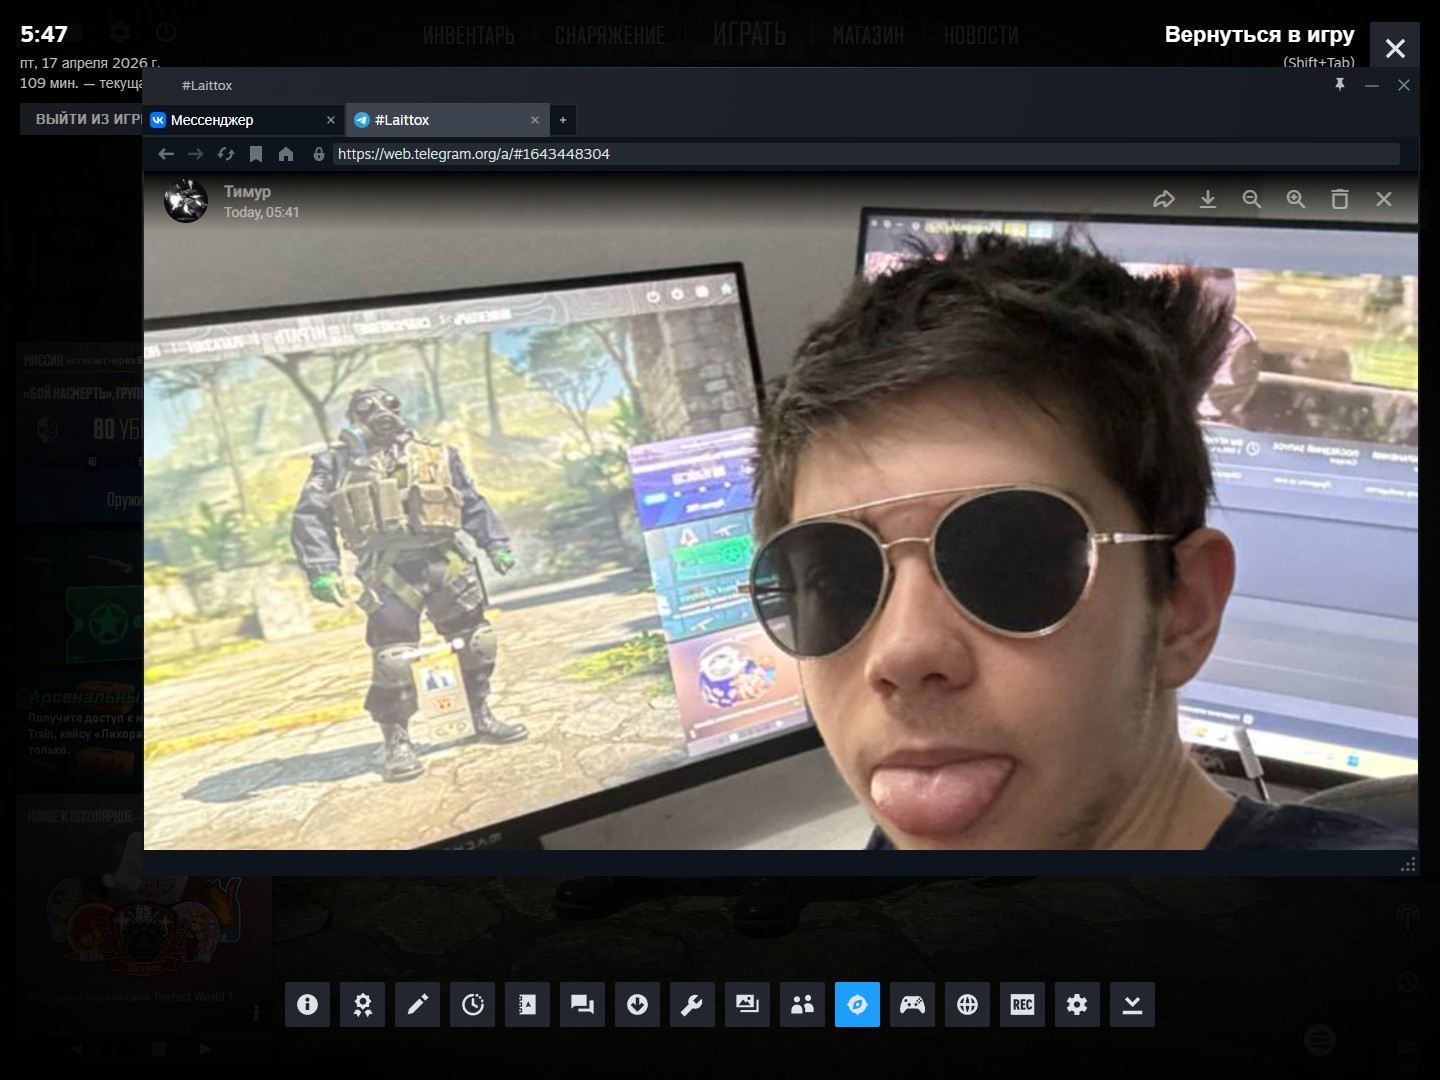Zoom in the Telegram photo
The image size is (1440, 1080).
click(1296, 199)
